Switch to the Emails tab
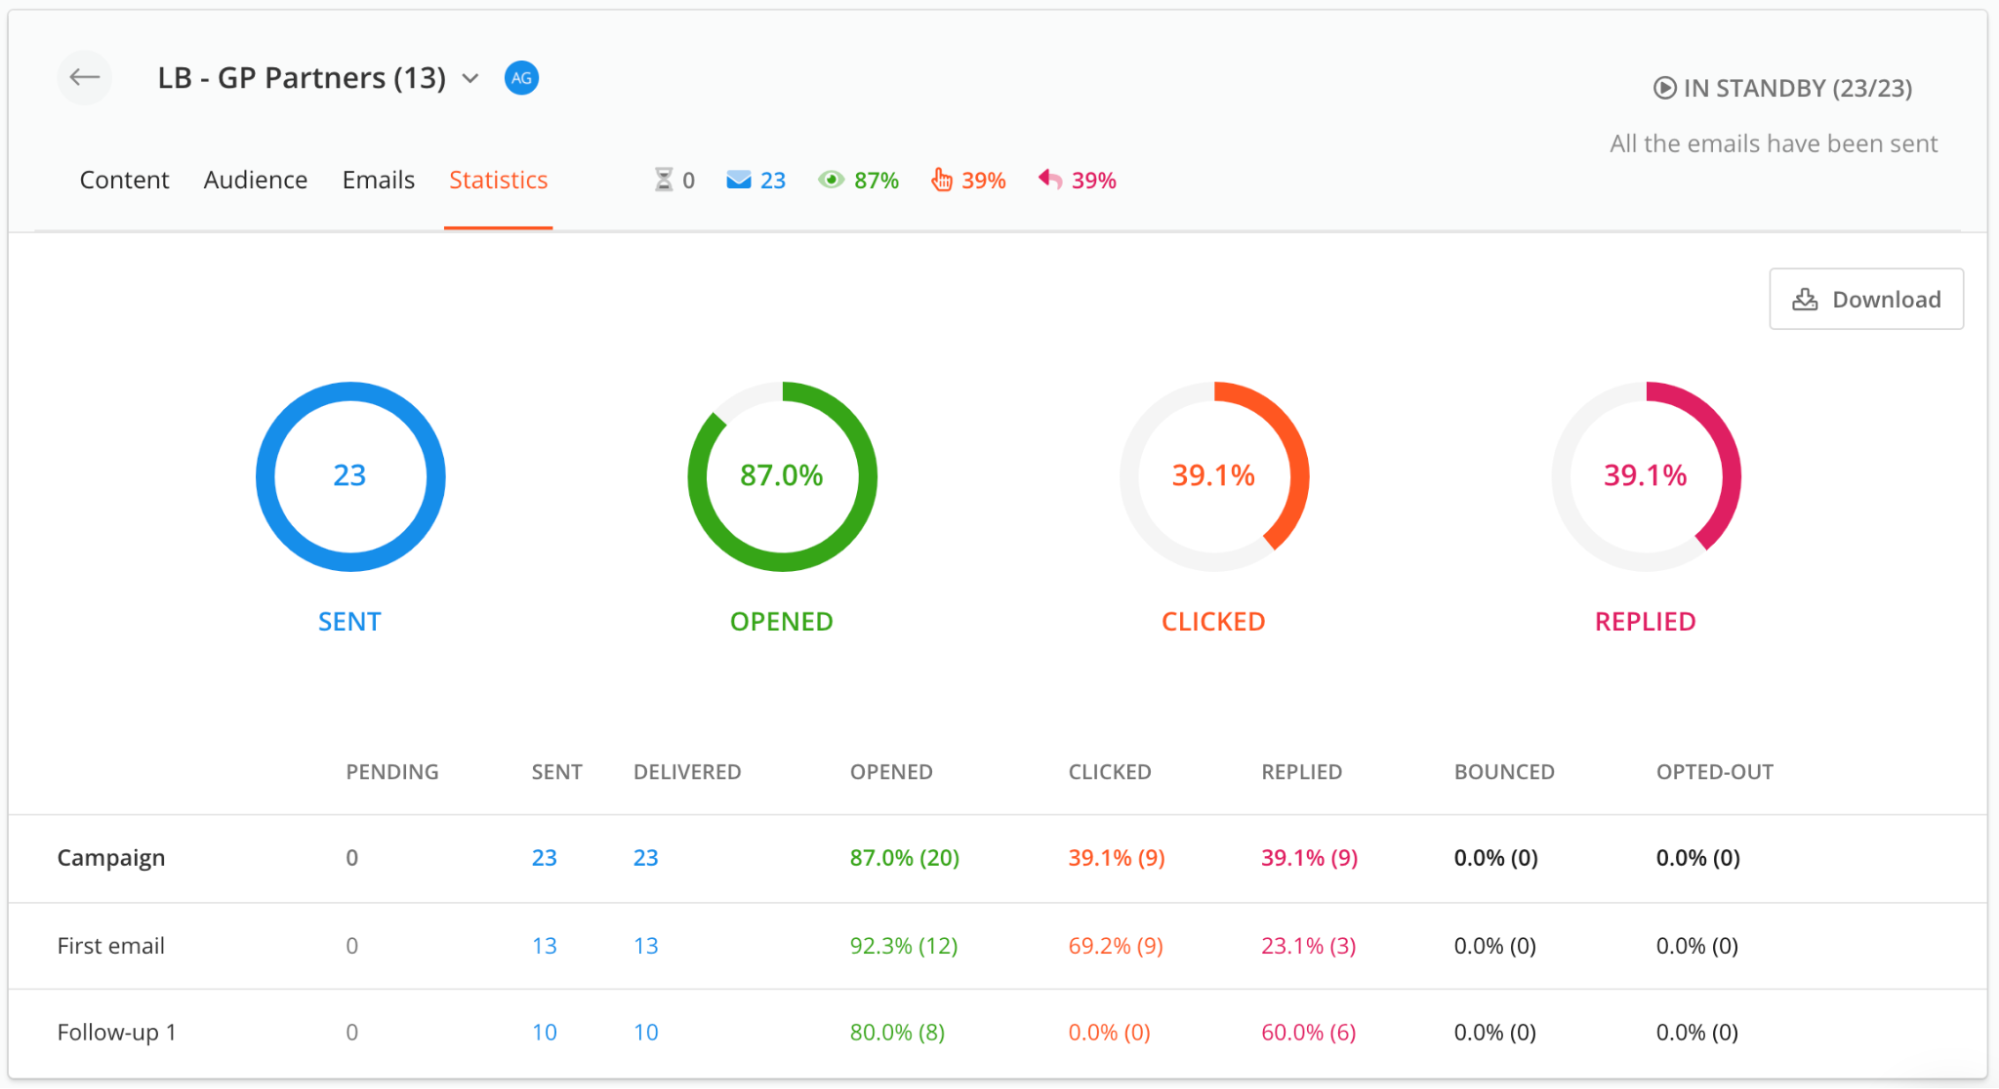This screenshot has width=1999, height=1089. tap(377, 178)
